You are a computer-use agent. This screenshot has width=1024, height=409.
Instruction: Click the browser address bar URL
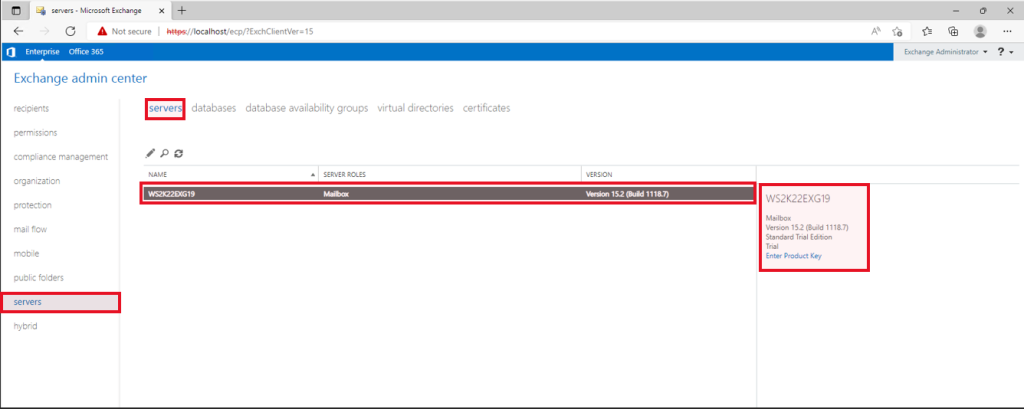pyautogui.click(x=240, y=31)
